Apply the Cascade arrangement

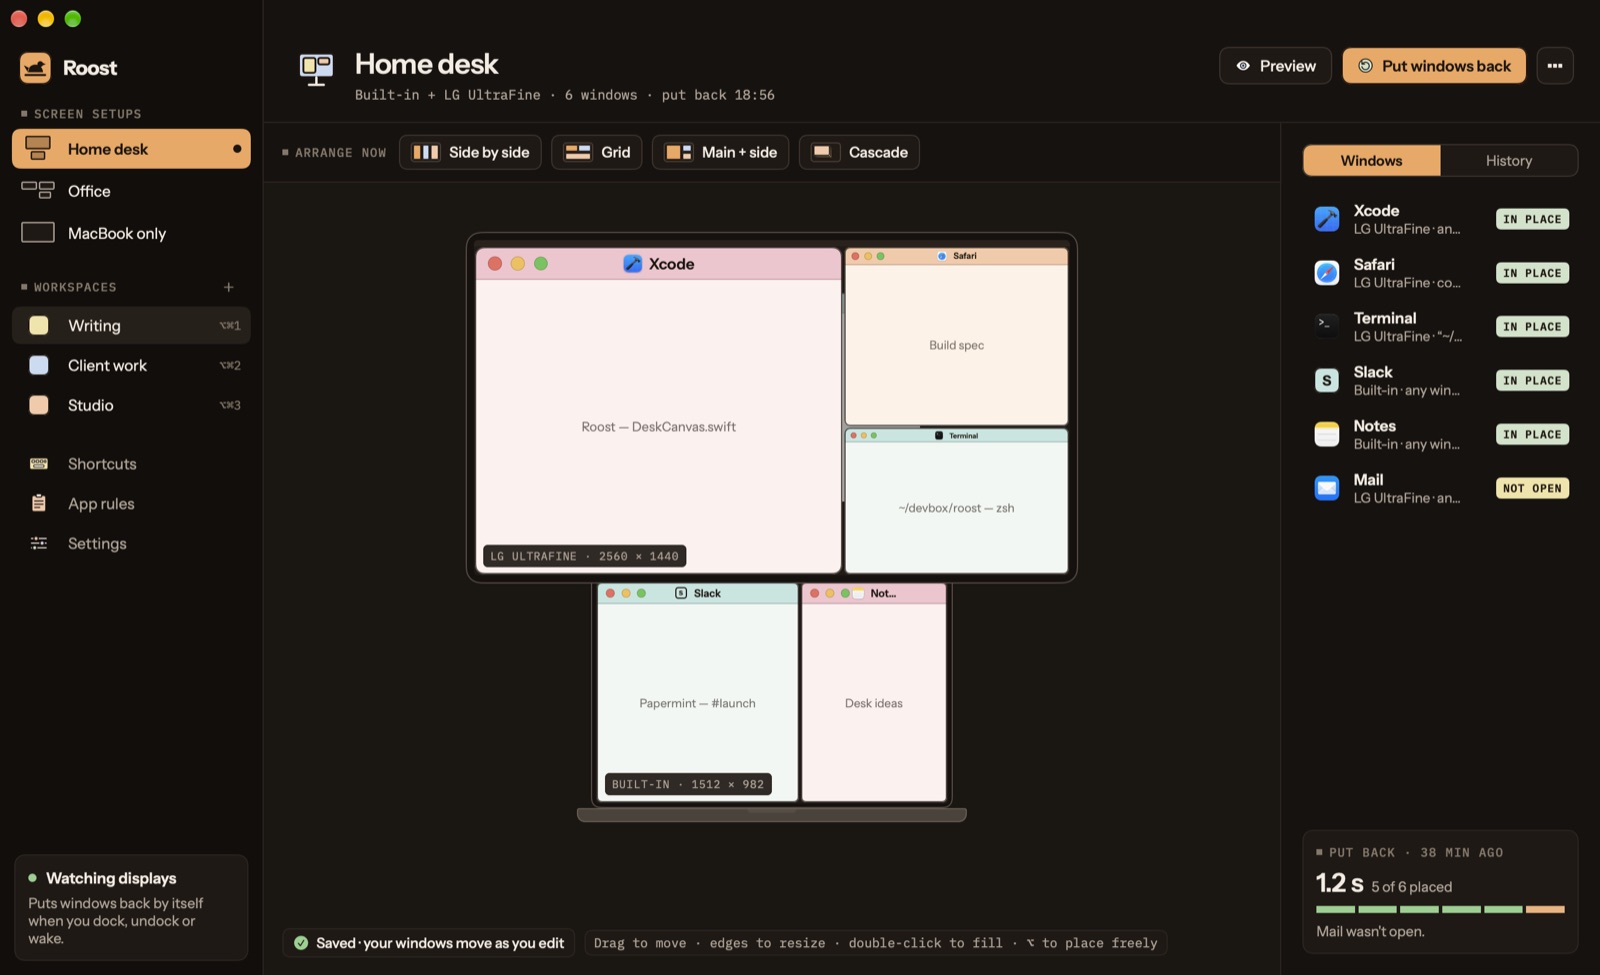coord(859,152)
